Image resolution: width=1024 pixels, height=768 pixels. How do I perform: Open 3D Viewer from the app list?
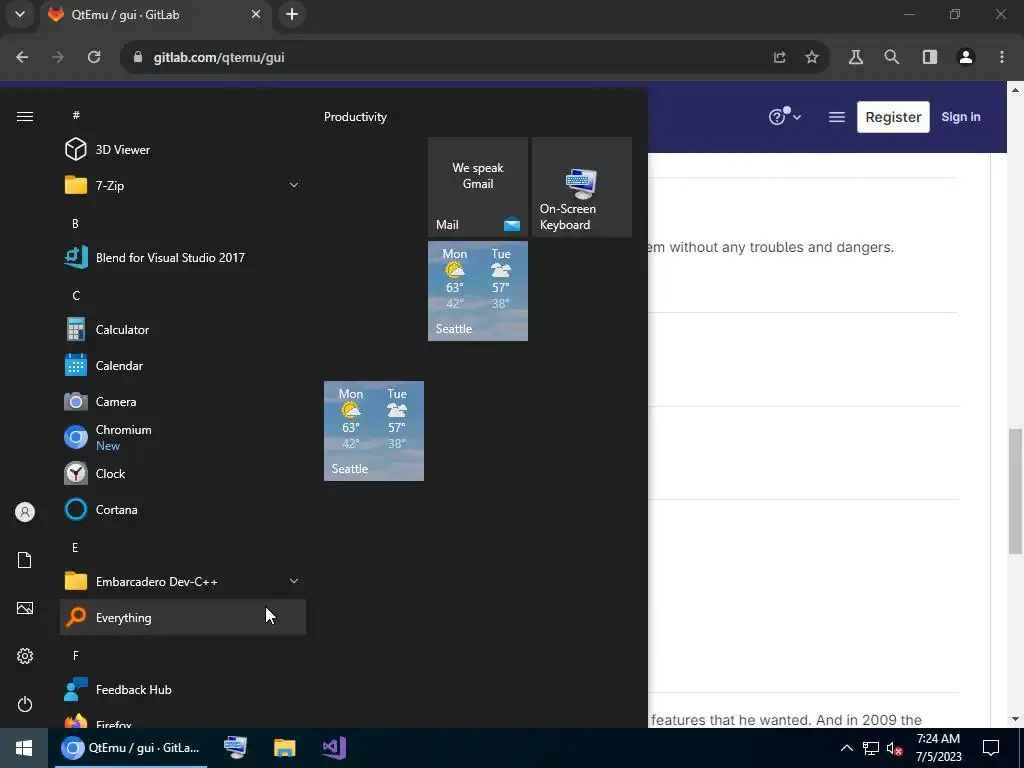(183, 150)
